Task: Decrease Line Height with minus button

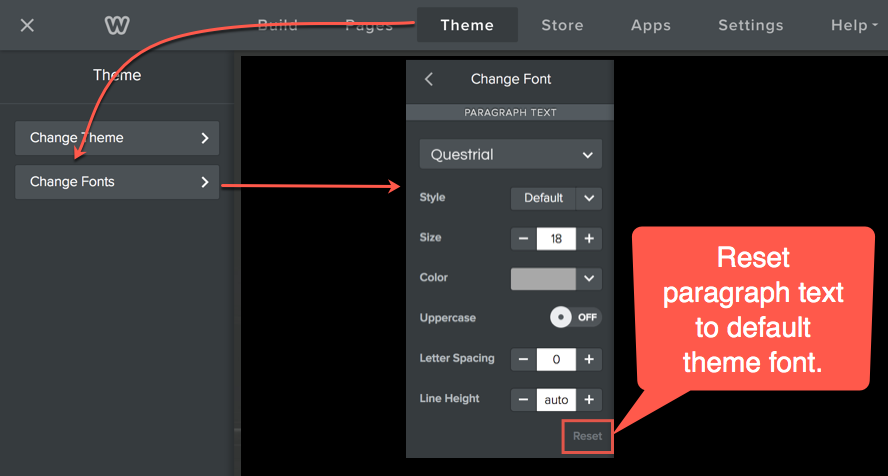Action: point(523,400)
